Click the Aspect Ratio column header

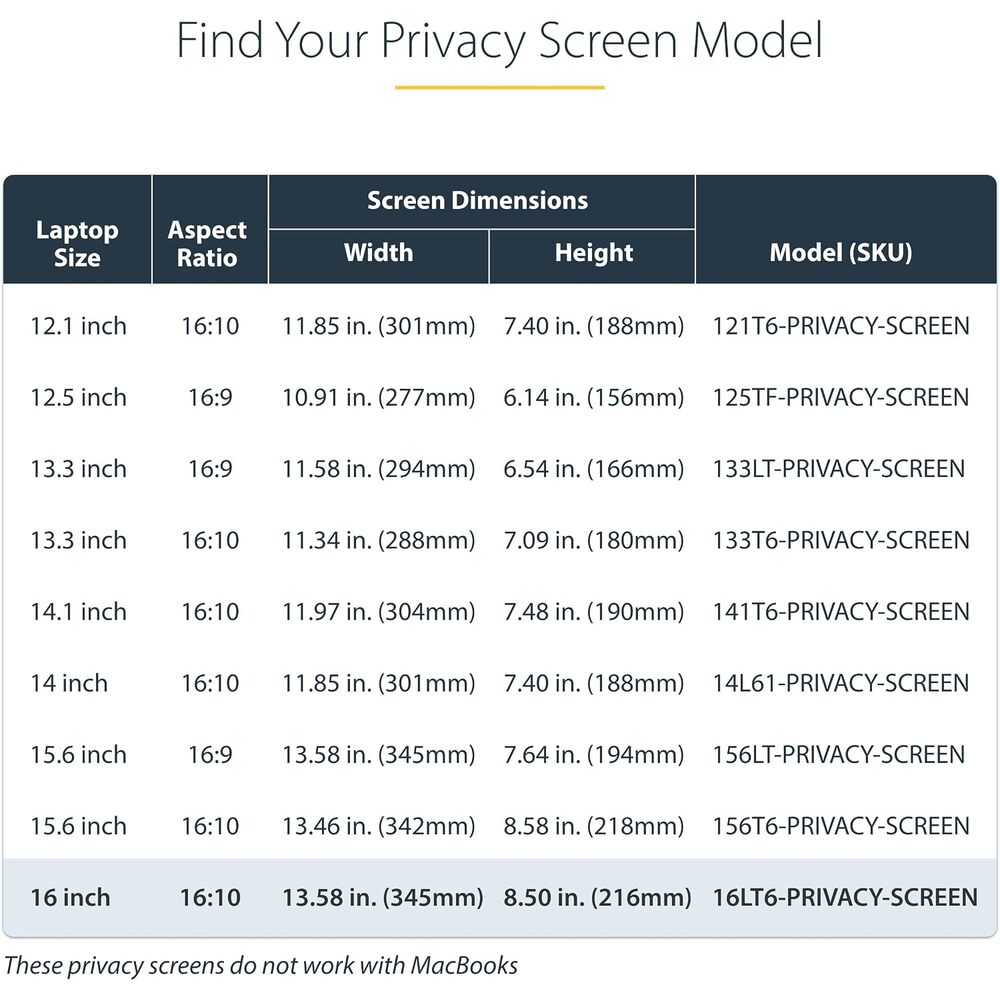(x=207, y=244)
